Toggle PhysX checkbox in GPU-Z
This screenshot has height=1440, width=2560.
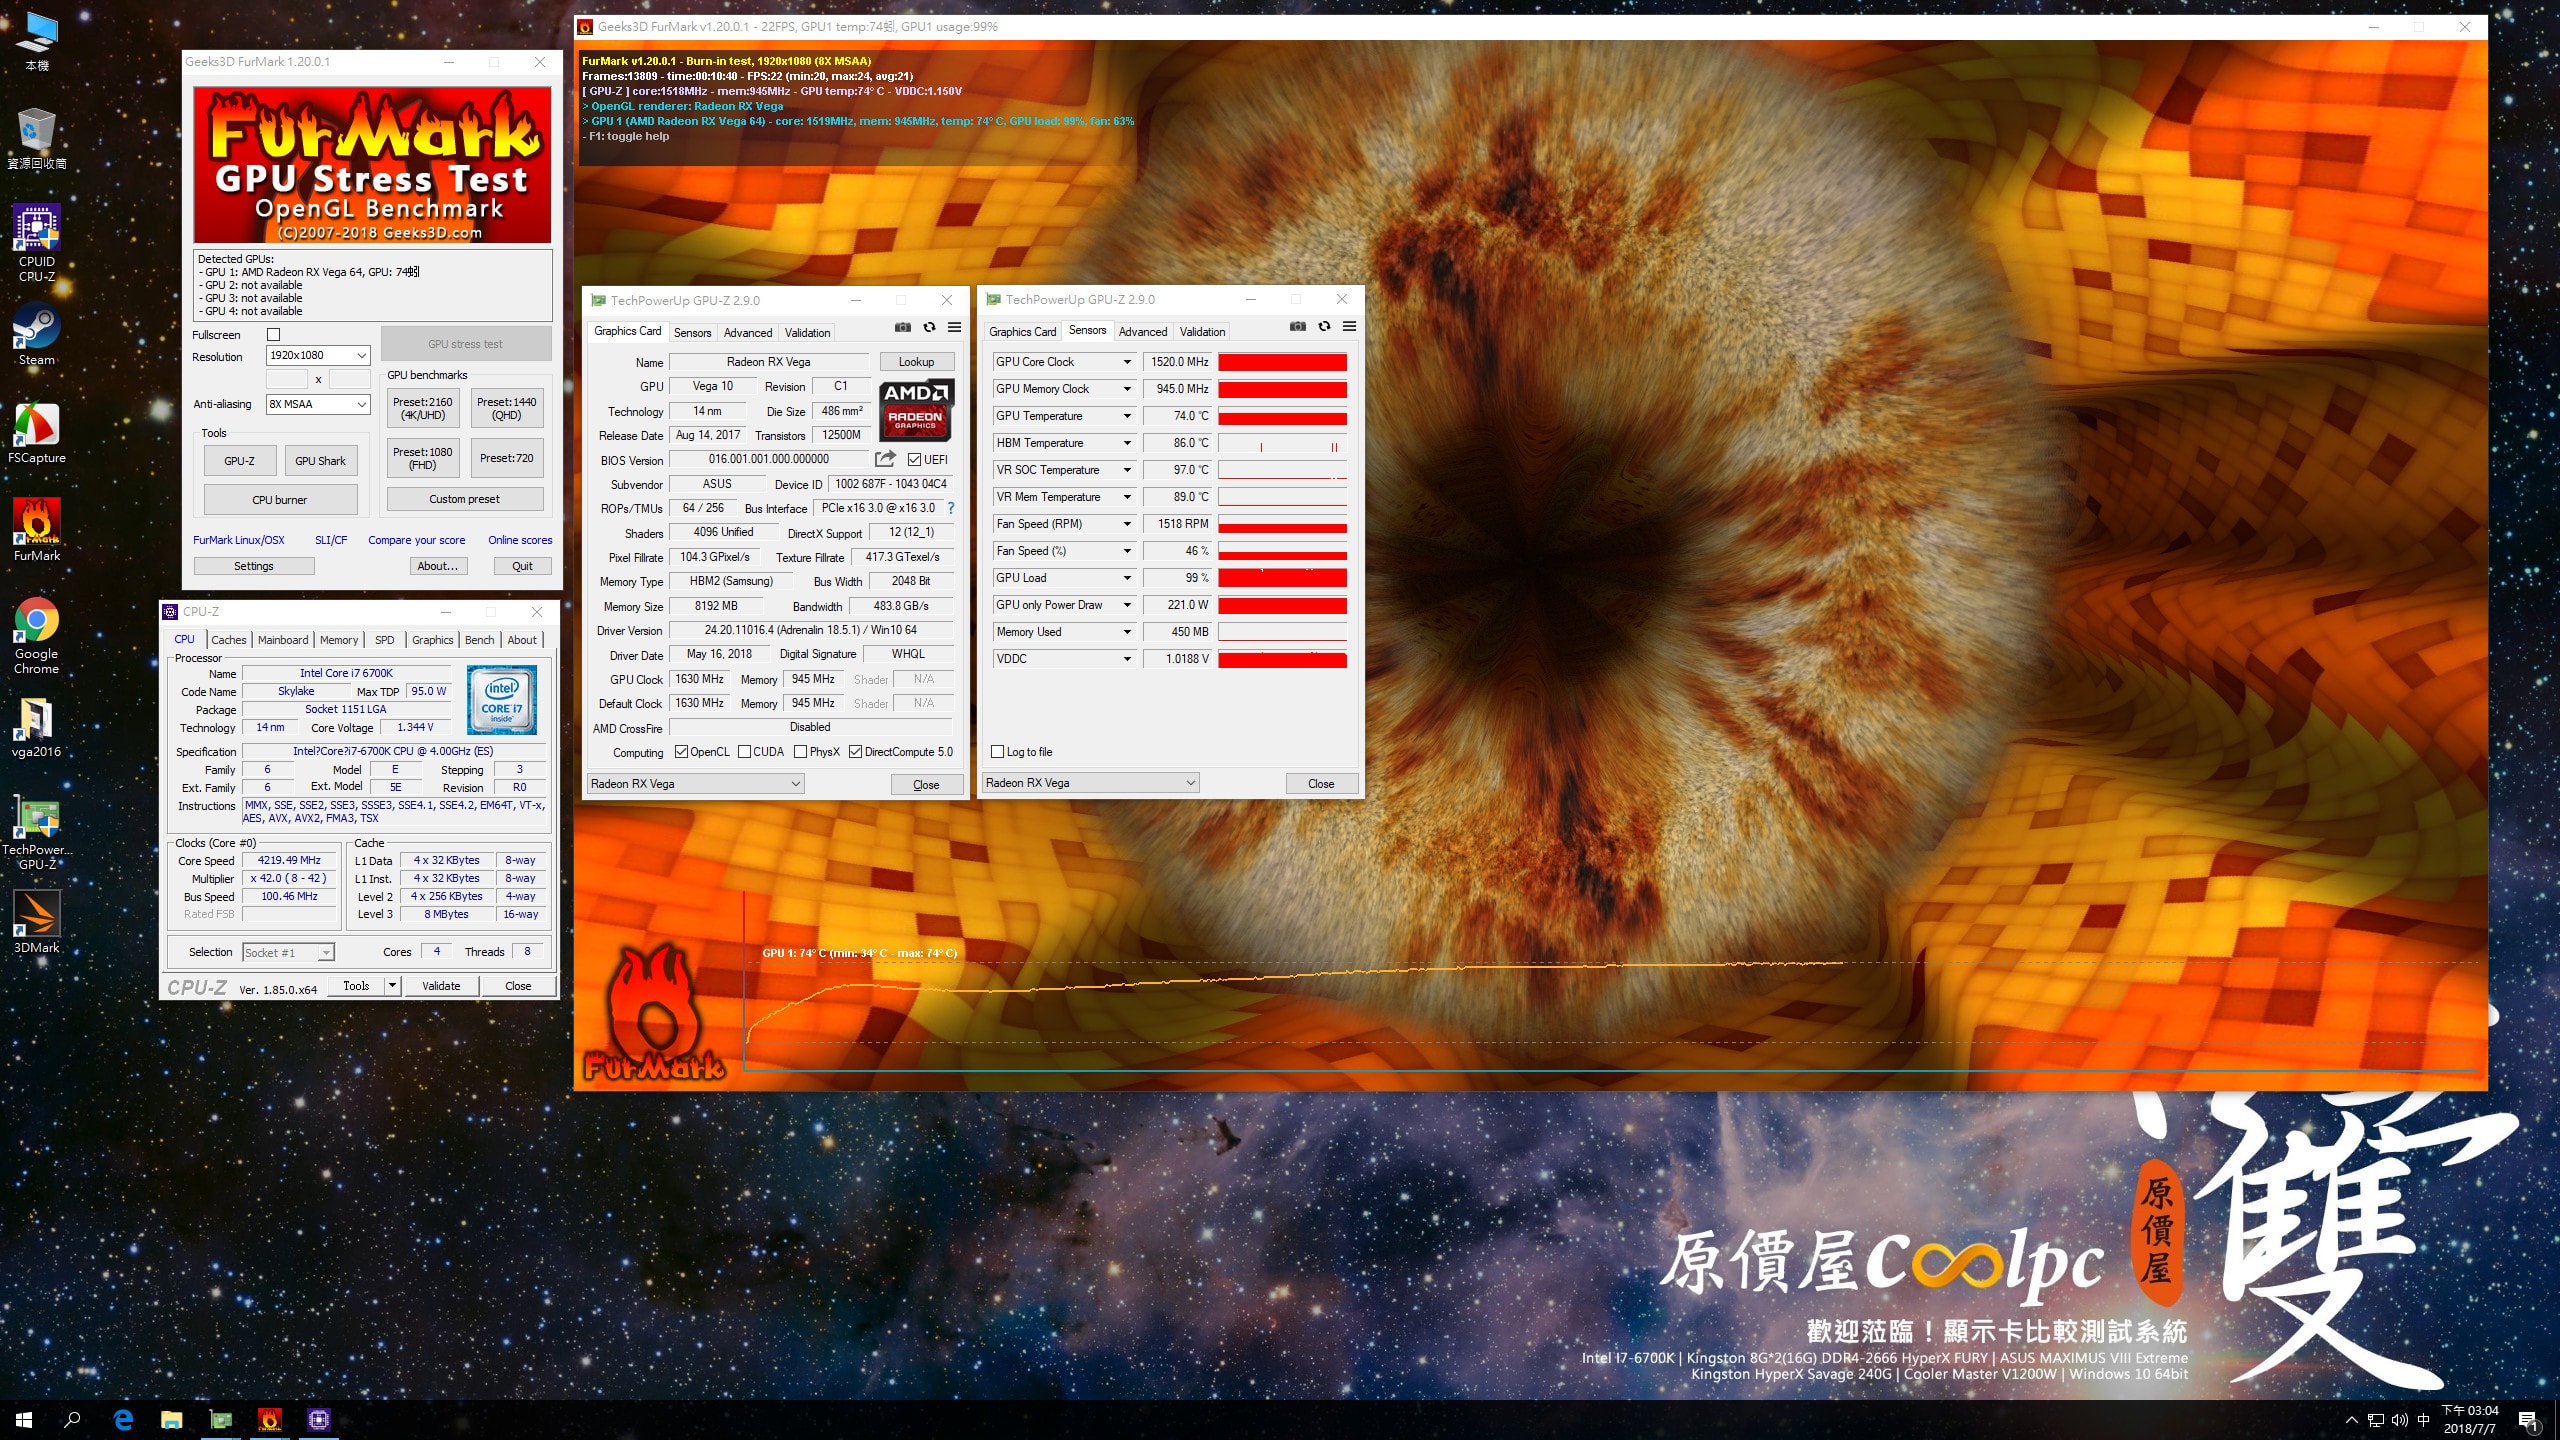coord(800,752)
